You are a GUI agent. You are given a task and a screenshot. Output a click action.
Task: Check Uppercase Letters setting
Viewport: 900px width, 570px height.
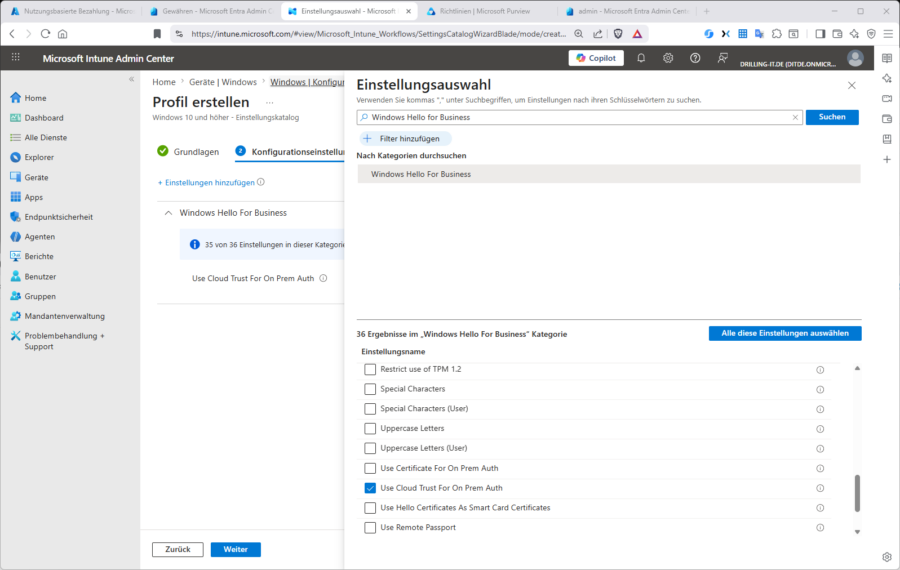(370, 429)
